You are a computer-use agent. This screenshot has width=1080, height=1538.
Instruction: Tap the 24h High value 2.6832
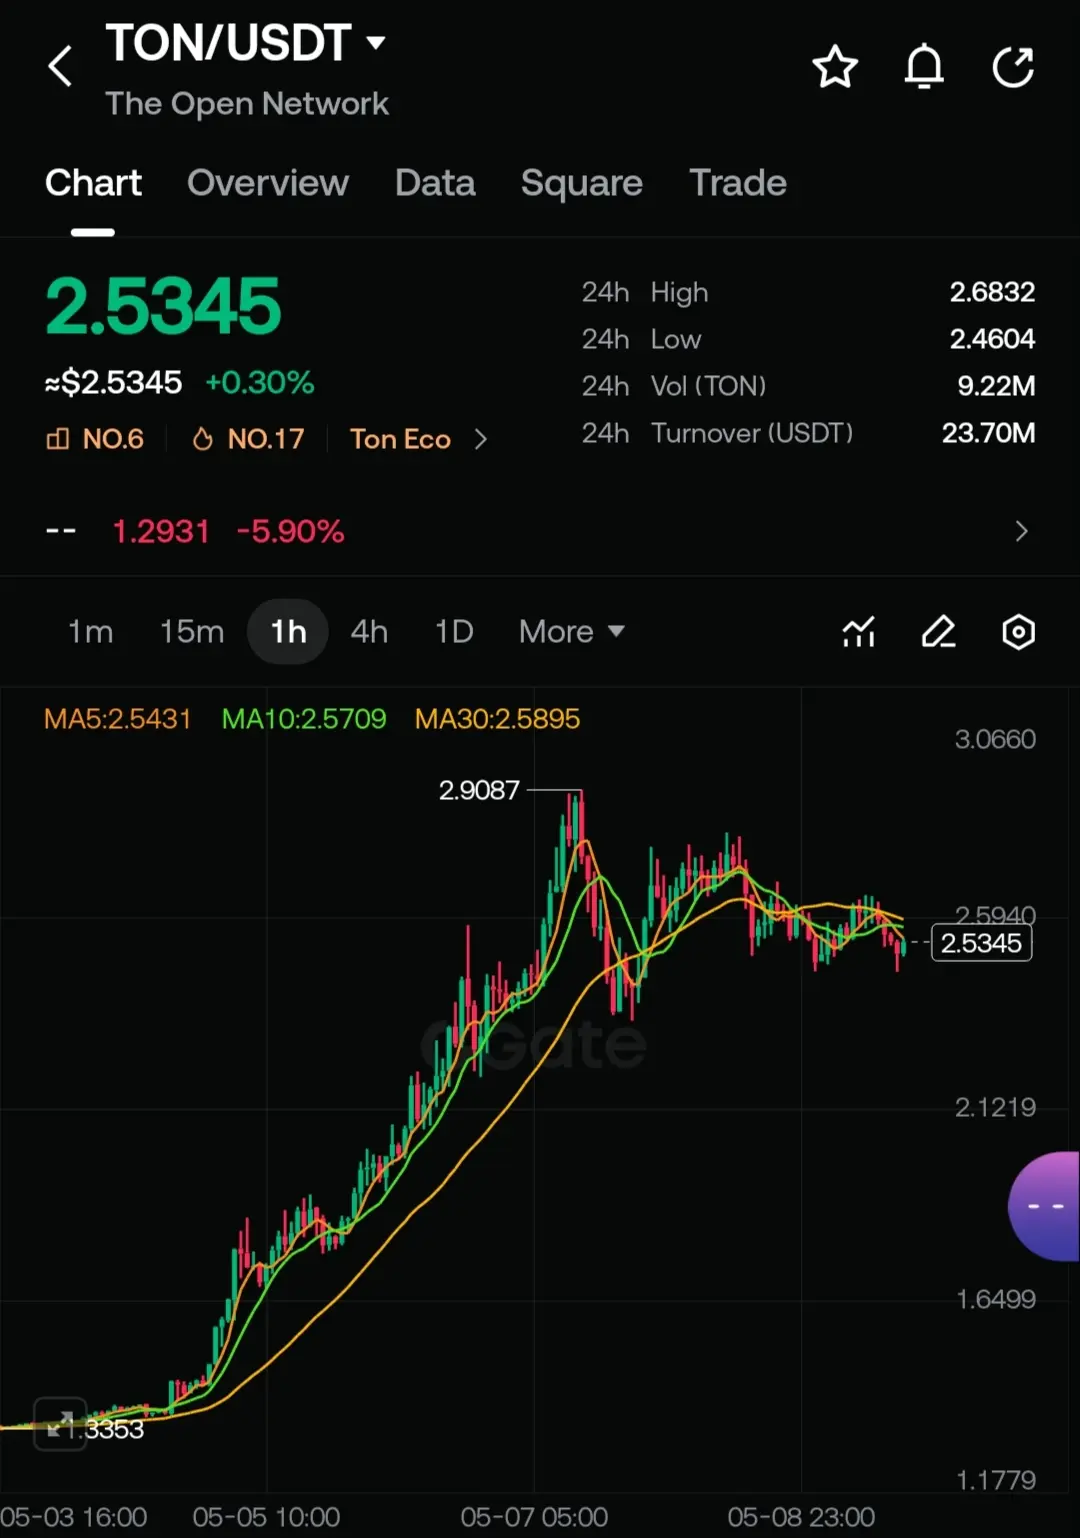click(x=992, y=292)
